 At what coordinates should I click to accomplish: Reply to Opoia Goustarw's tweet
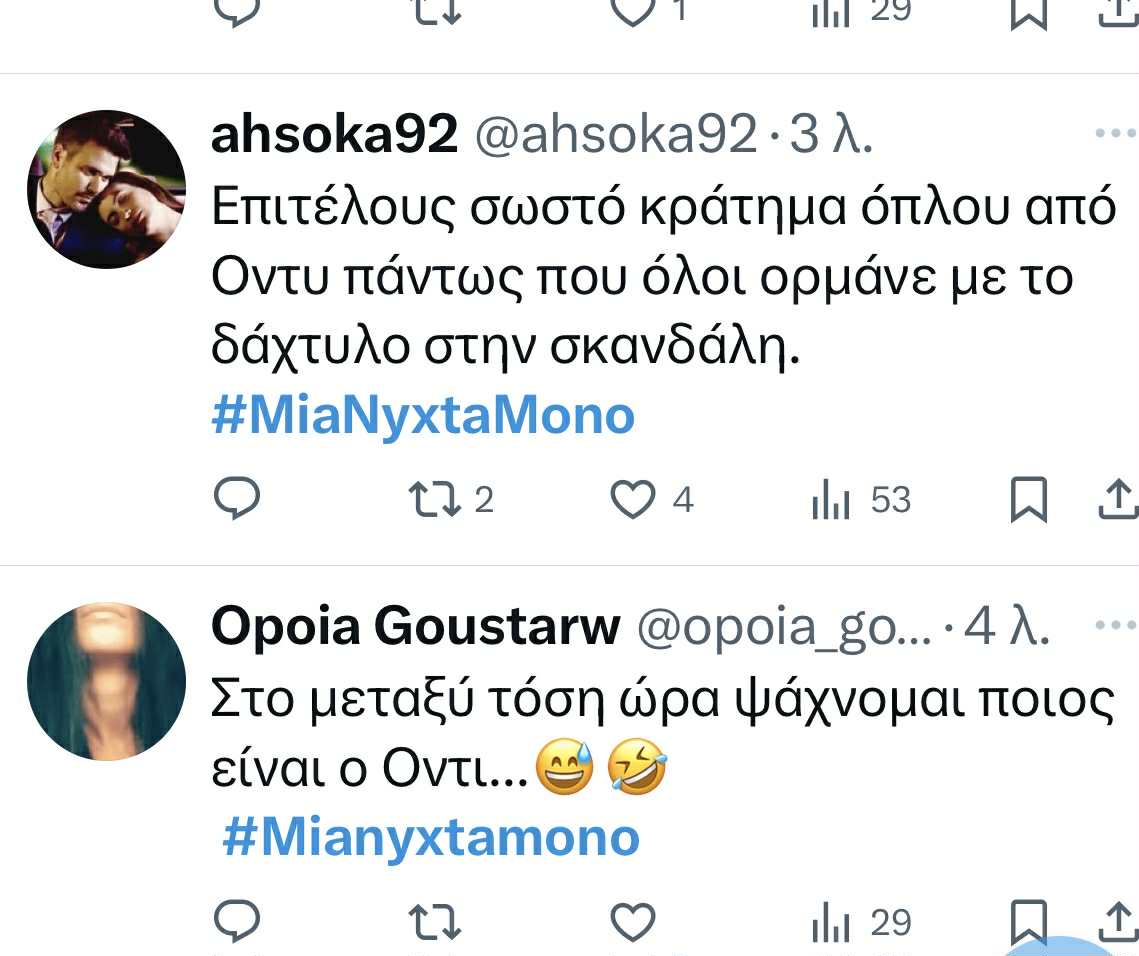tap(237, 922)
